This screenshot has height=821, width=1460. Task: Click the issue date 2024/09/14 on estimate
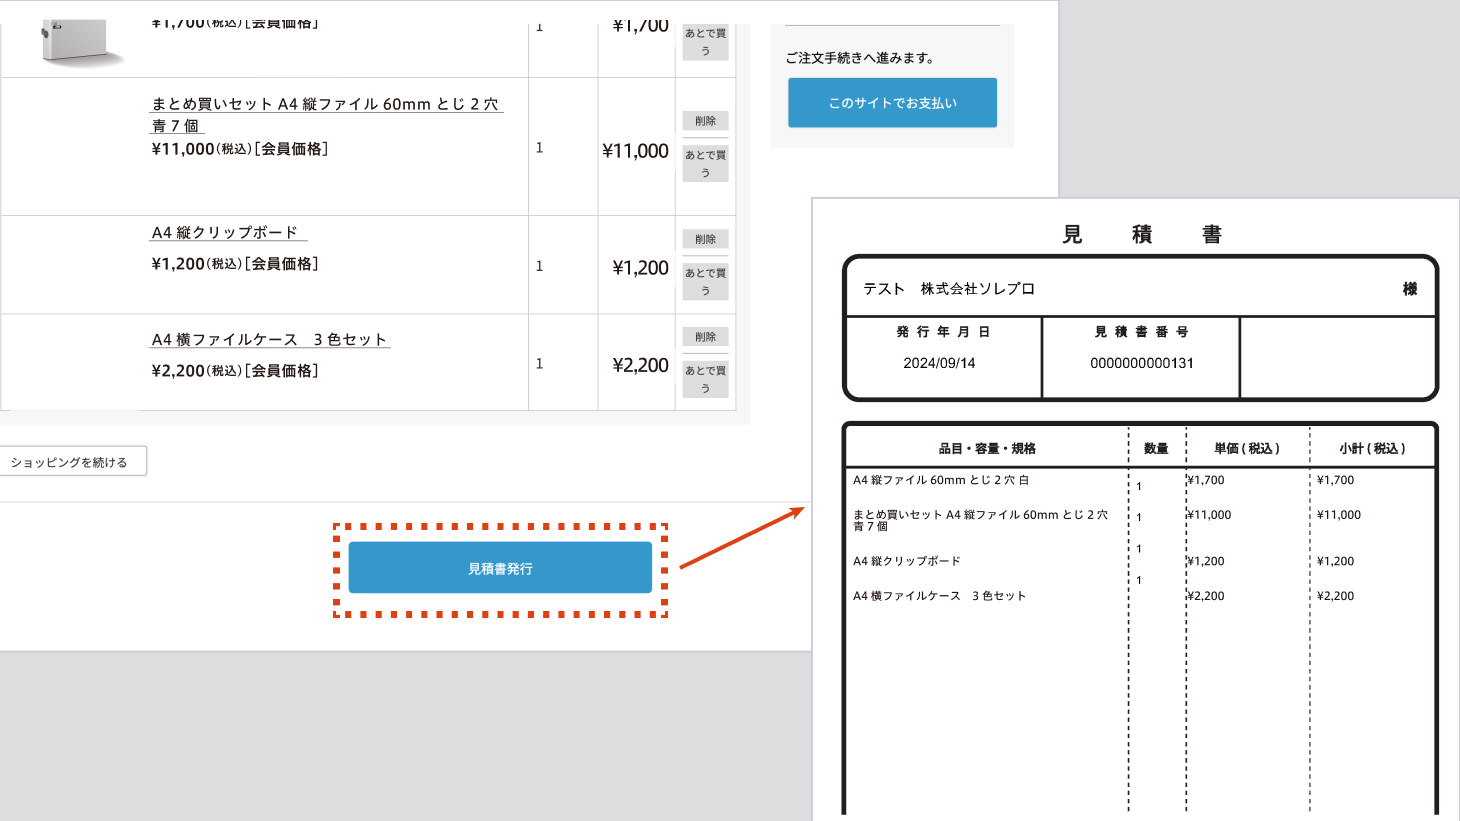click(939, 363)
